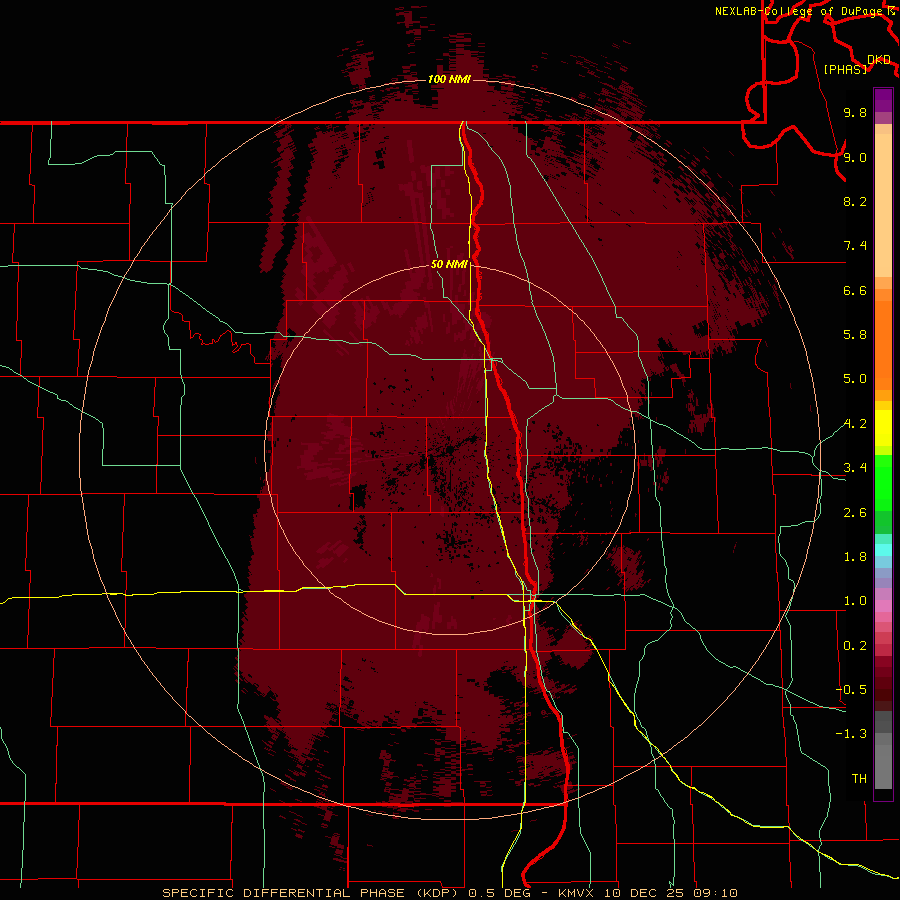The width and height of the screenshot is (900, 900).
Task: Click the 8.2 value on the color scale
Action: coord(855,201)
